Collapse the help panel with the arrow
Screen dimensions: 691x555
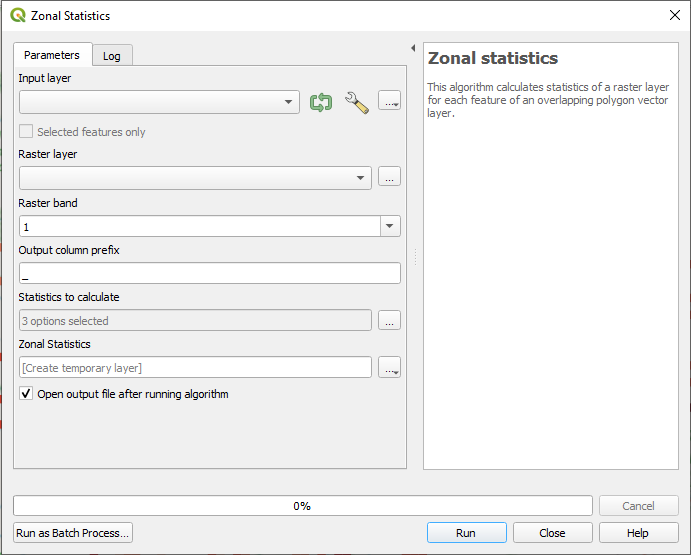click(413, 48)
